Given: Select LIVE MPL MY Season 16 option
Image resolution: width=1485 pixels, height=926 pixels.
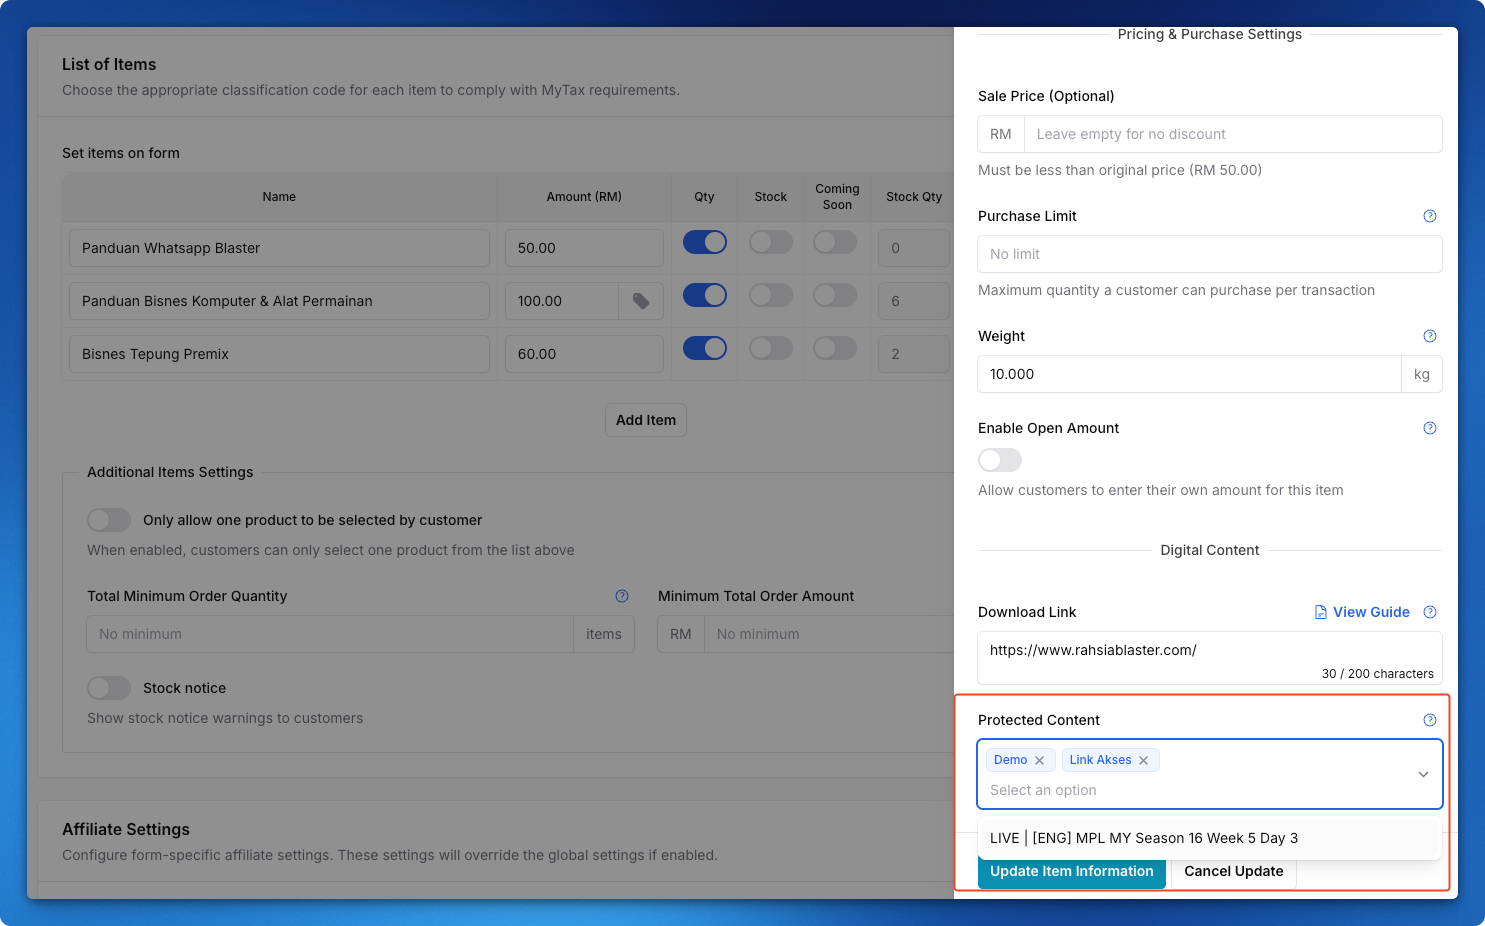Looking at the screenshot, I should pyautogui.click(x=1144, y=838).
